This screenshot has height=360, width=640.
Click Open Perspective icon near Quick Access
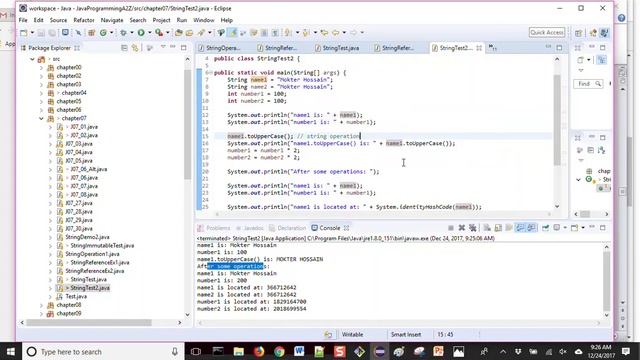(x=578, y=33)
